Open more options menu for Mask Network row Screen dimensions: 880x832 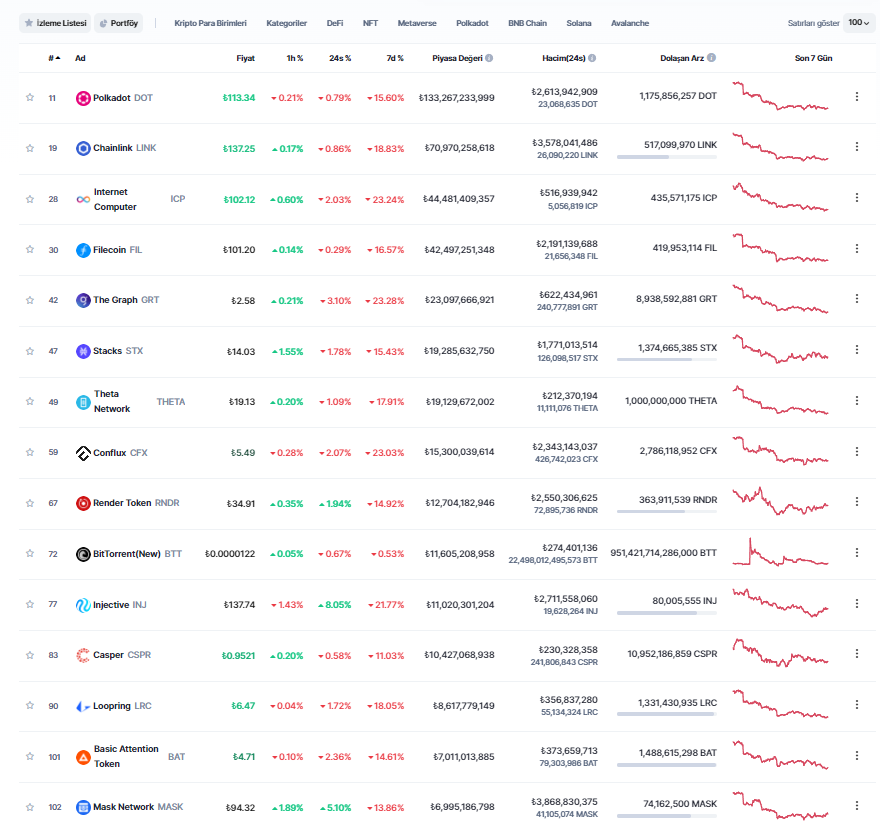click(x=856, y=807)
